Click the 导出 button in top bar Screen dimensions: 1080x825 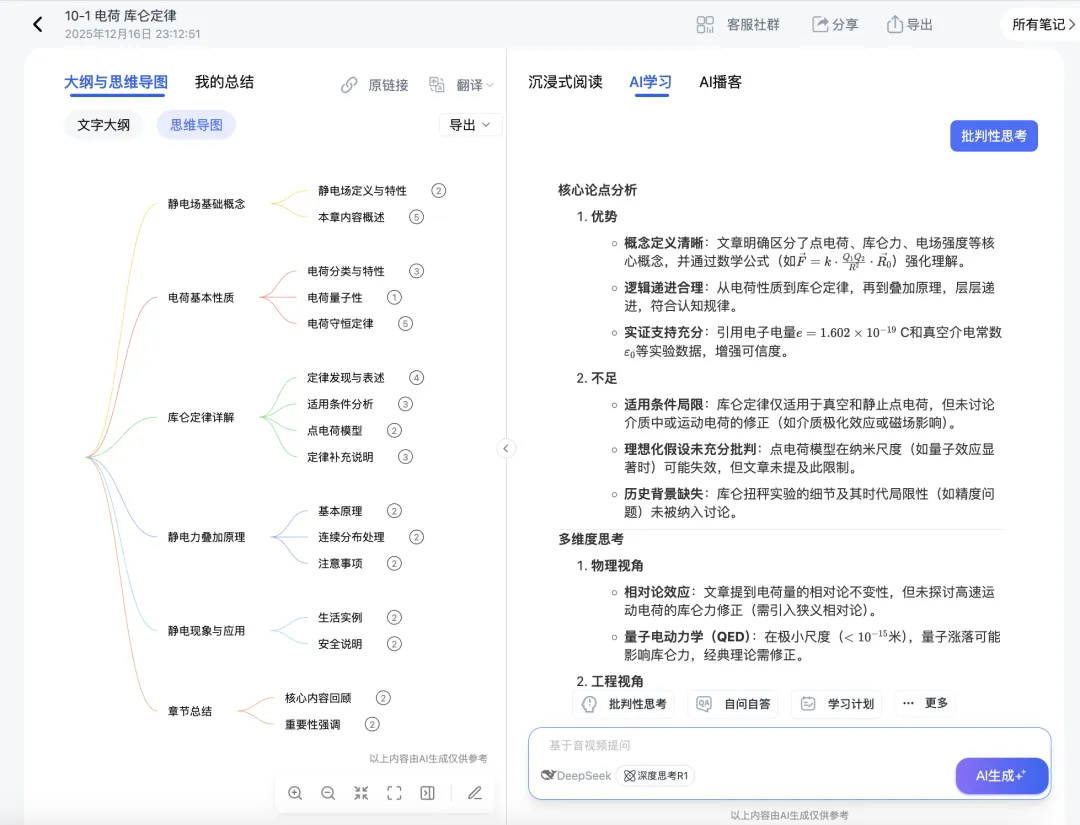pos(909,25)
